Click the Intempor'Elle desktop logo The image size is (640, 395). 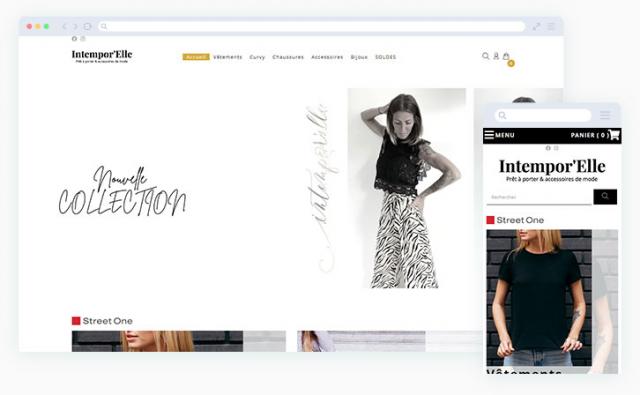coord(102,56)
